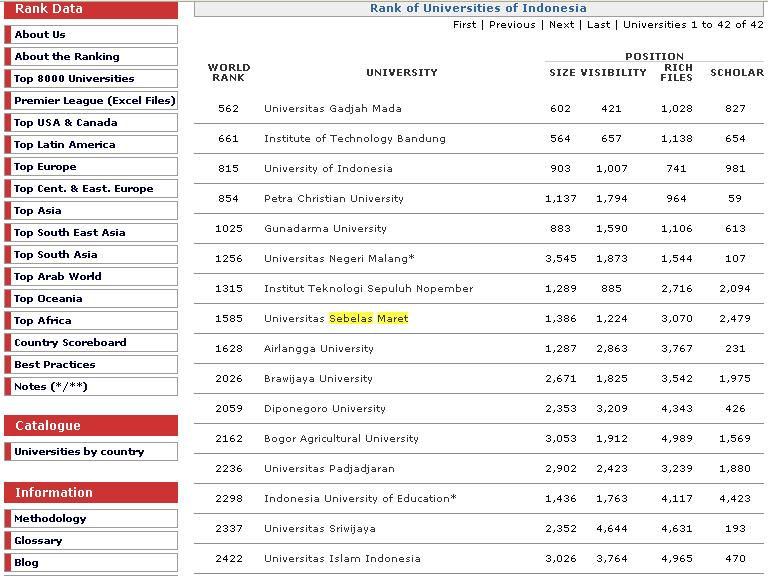Image resolution: width=768 pixels, height=576 pixels.
Task: Click the WORLD RANK column header
Action: pos(229,72)
